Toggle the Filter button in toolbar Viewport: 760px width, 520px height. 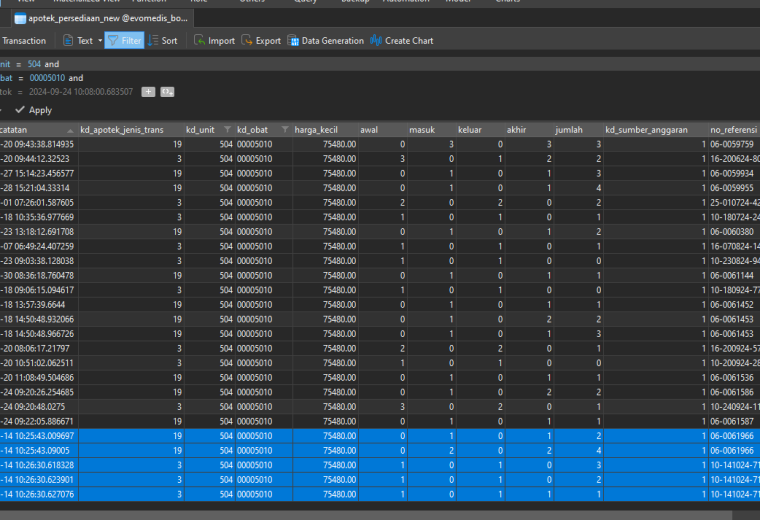pyautogui.click(x=124, y=41)
